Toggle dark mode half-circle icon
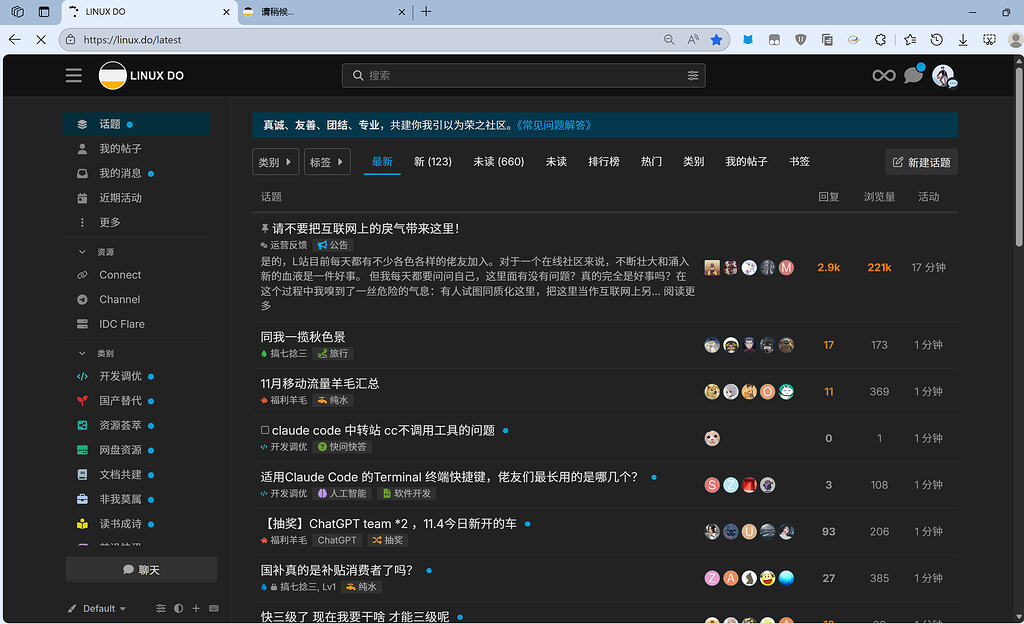This screenshot has height=624, width=1024. 178,608
